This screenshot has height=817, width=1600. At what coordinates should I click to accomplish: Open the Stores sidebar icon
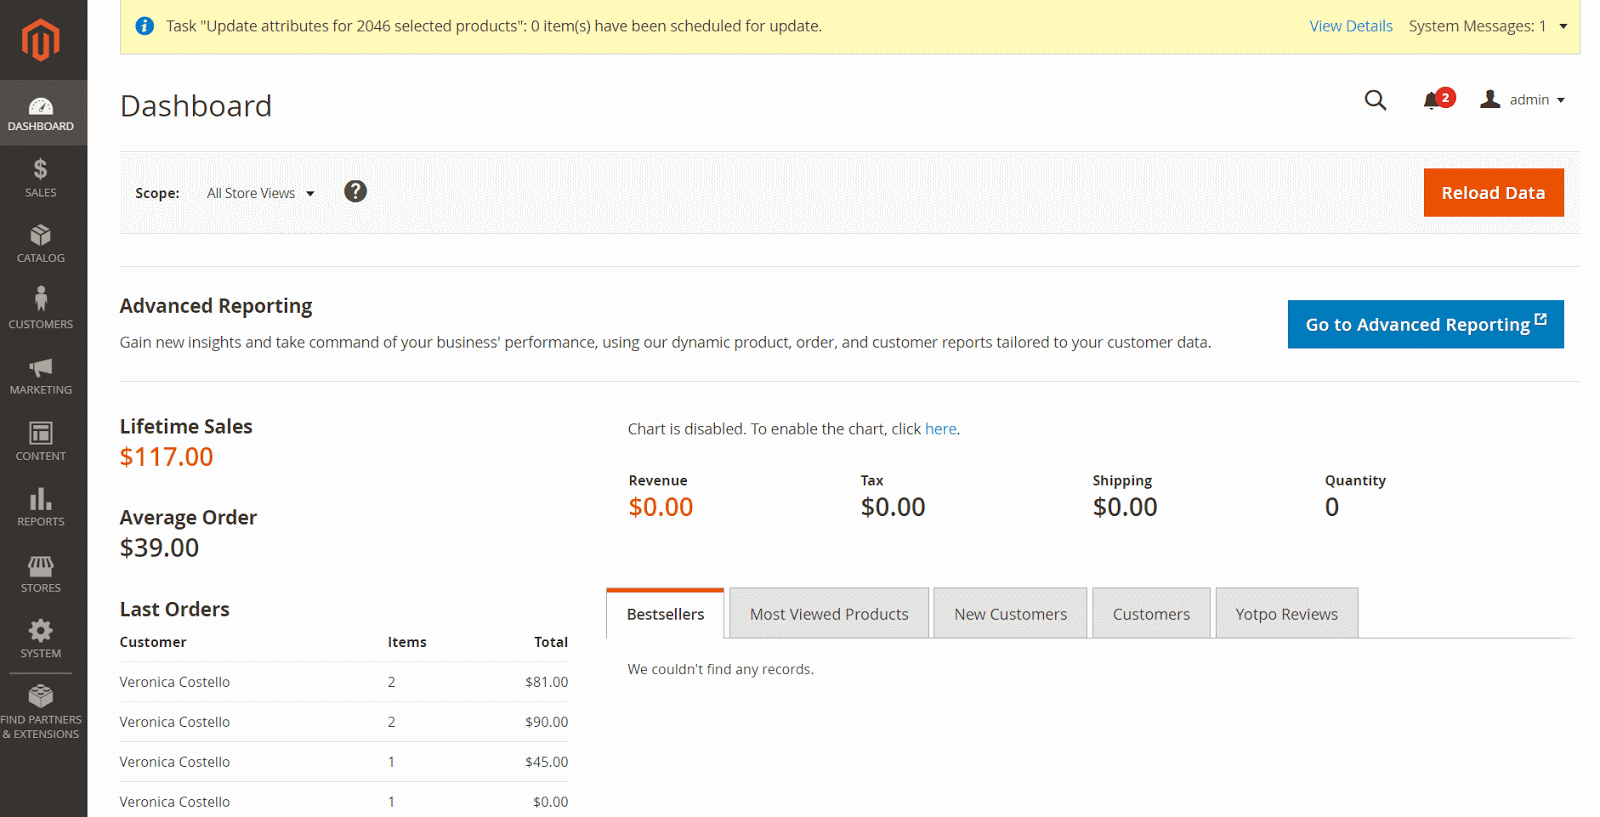click(41, 566)
